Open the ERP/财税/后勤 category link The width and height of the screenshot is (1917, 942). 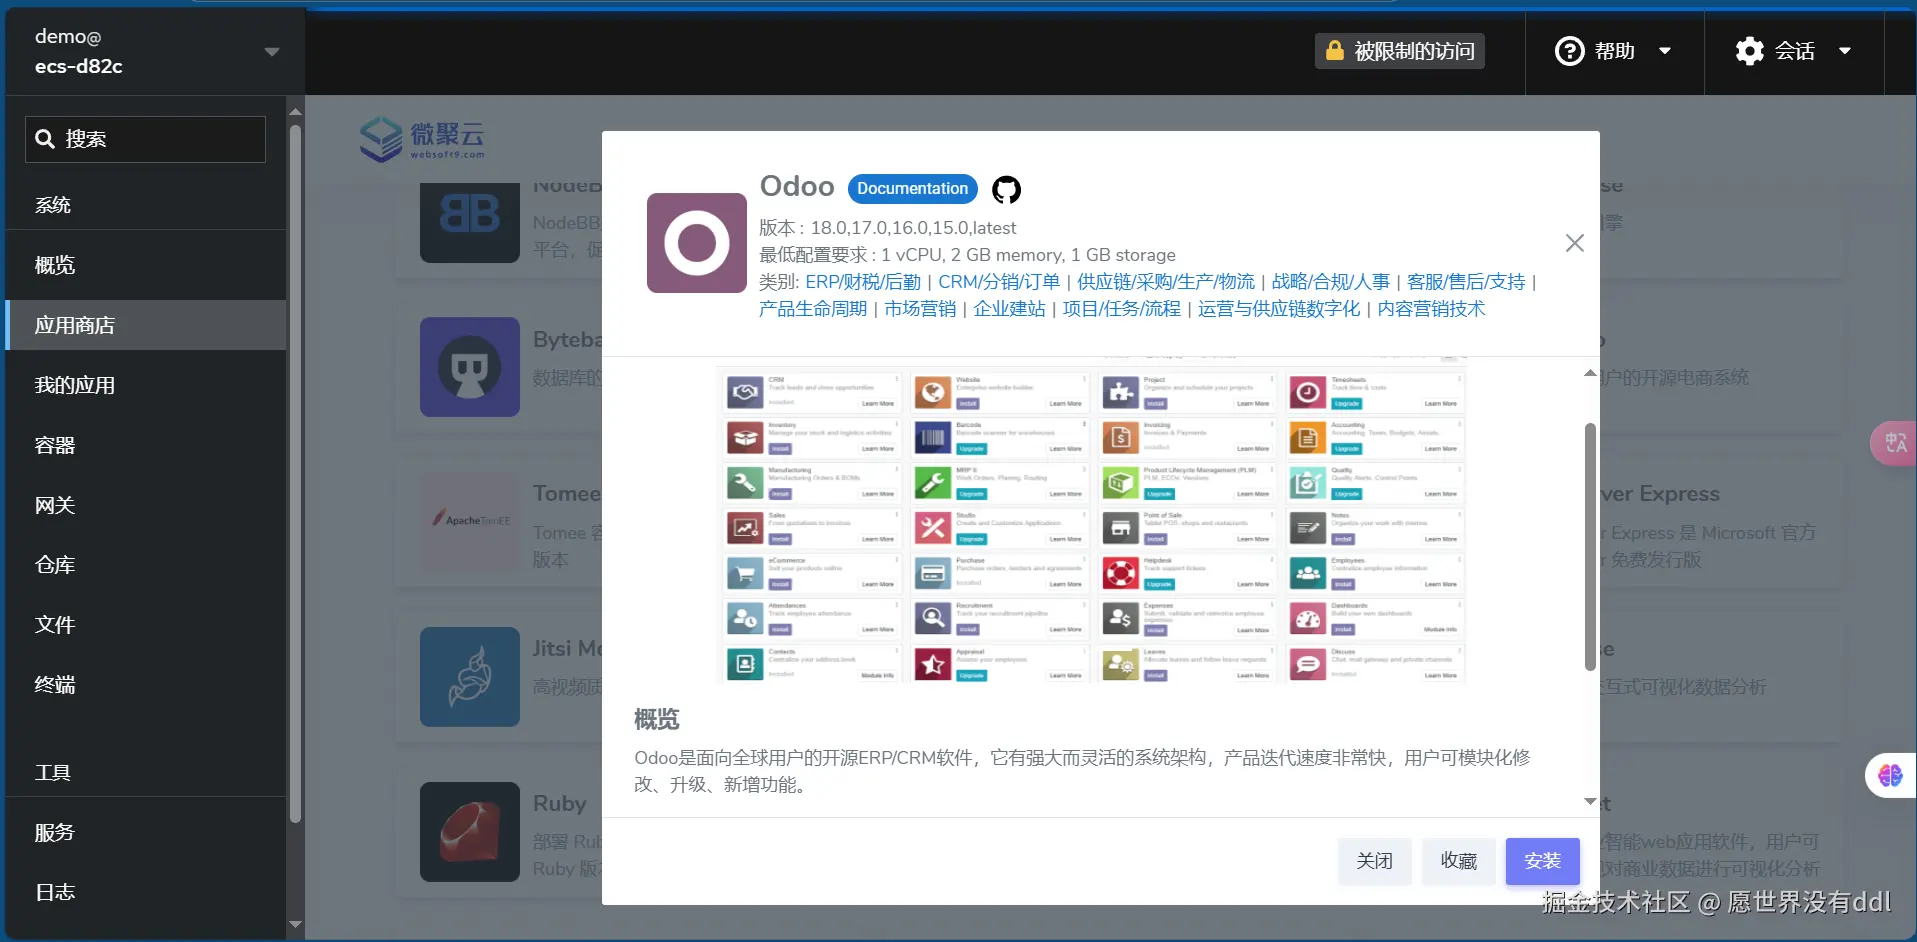click(x=862, y=281)
